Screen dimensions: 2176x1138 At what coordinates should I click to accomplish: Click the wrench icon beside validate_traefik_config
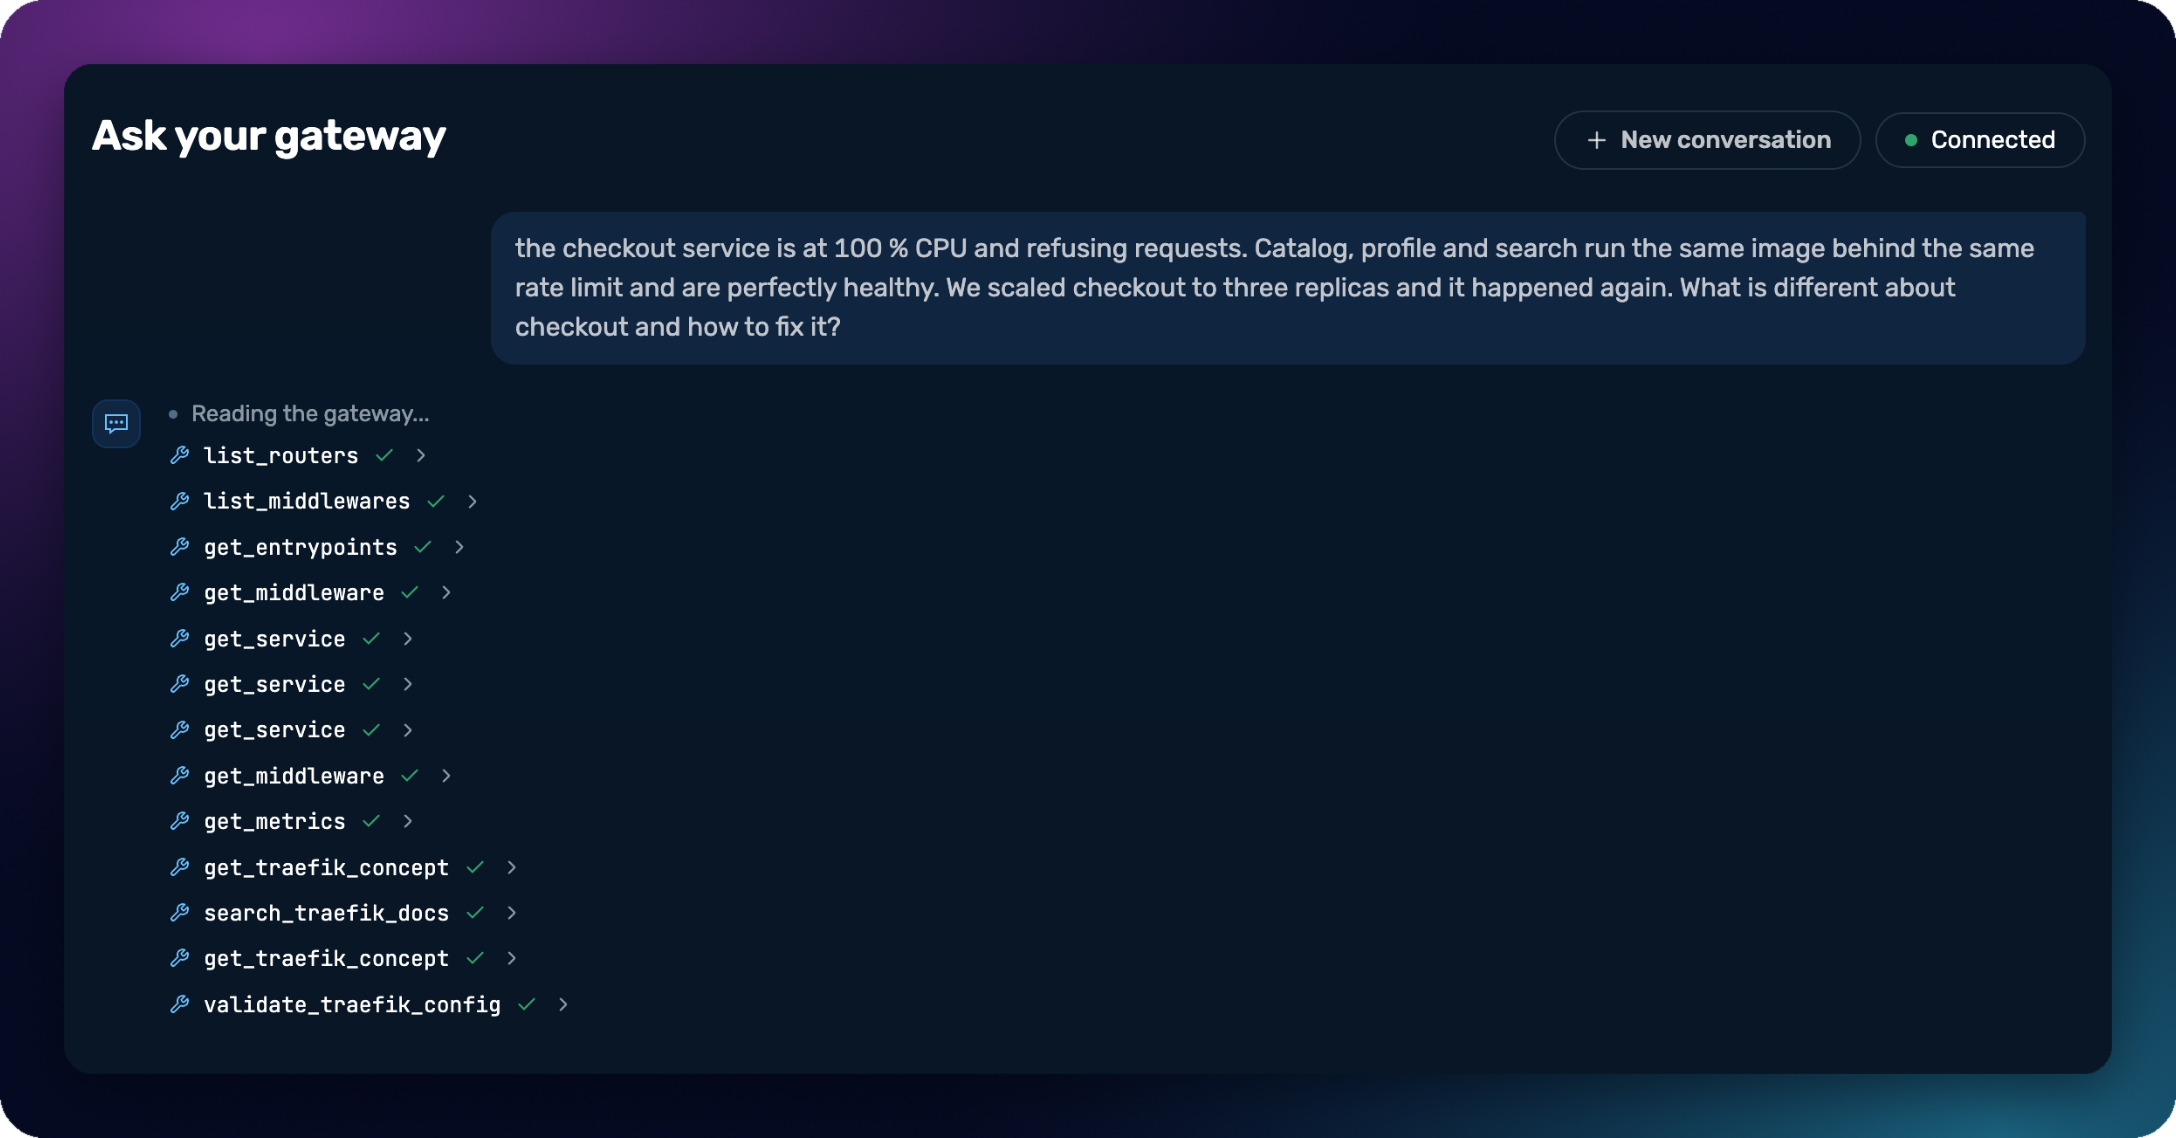coord(180,1004)
